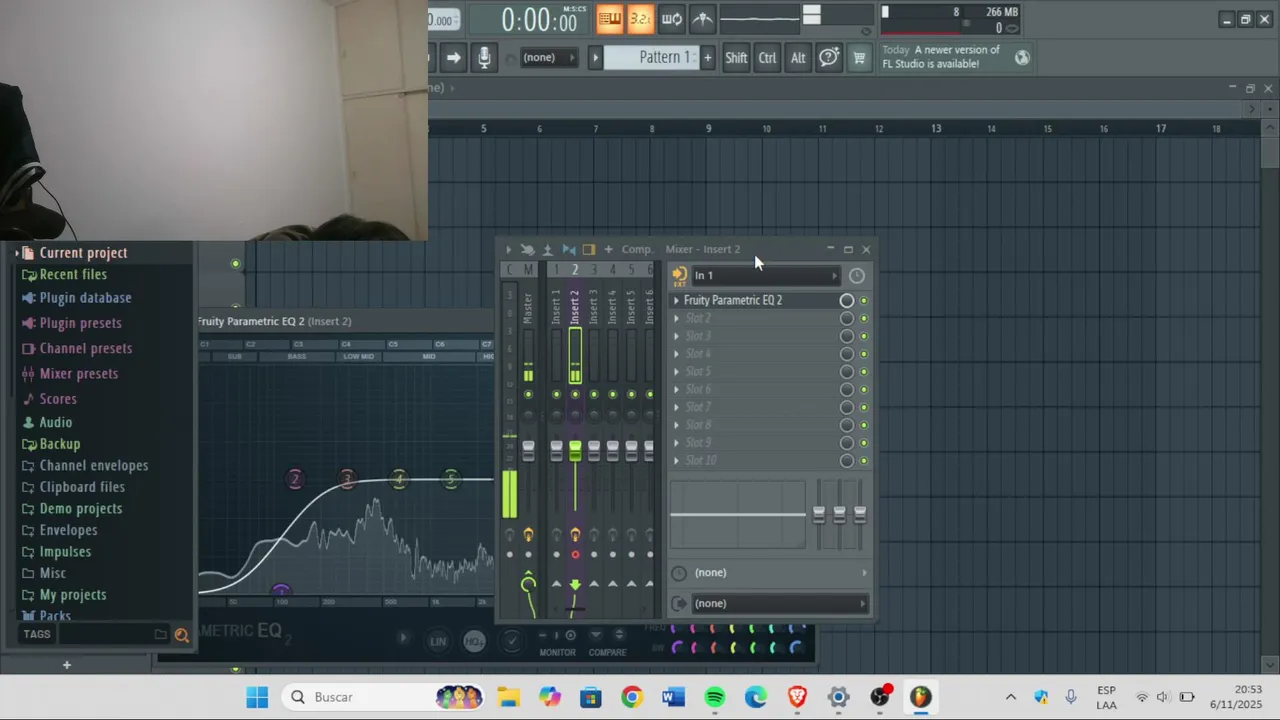Toggle the Slot 6 enable LED
The height and width of the screenshot is (720, 1280).
click(864, 389)
